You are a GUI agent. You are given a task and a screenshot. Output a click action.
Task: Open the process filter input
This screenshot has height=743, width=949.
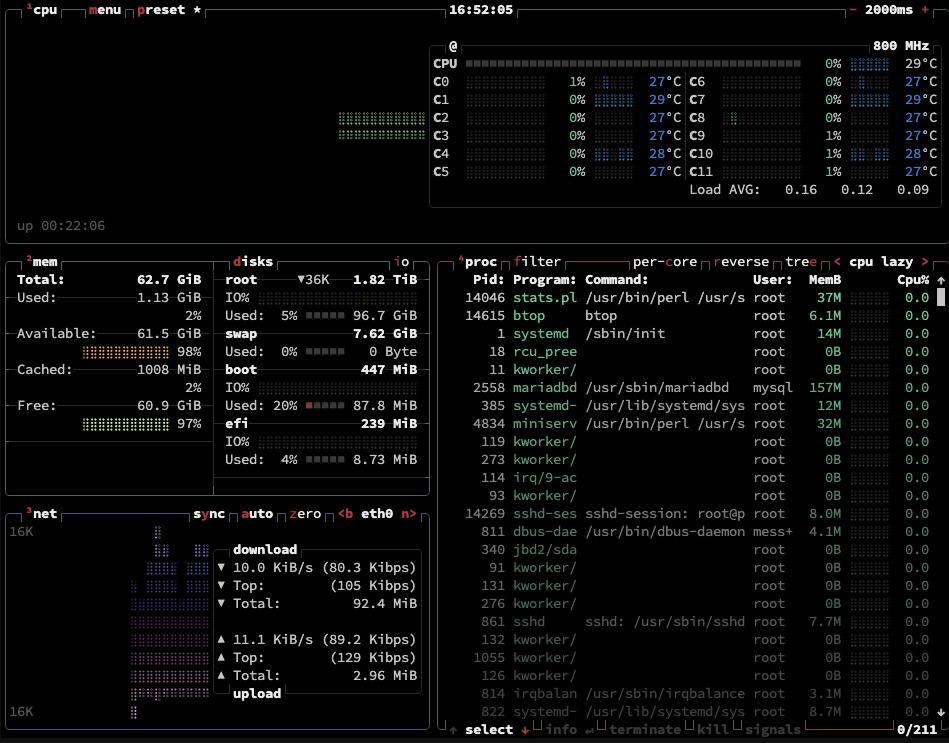coord(538,262)
